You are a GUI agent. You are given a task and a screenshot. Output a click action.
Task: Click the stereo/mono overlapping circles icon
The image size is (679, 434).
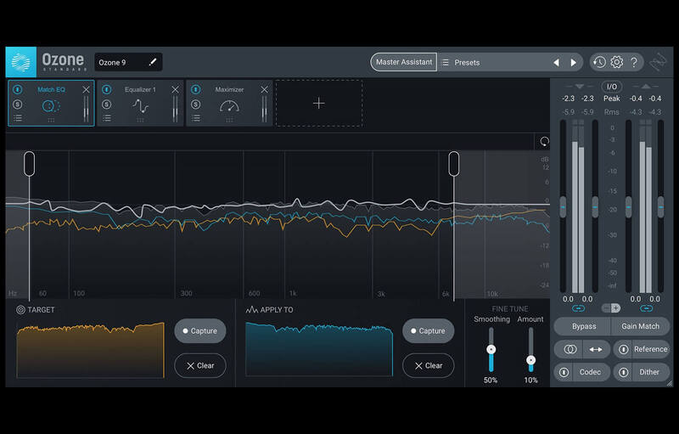pos(570,349)
